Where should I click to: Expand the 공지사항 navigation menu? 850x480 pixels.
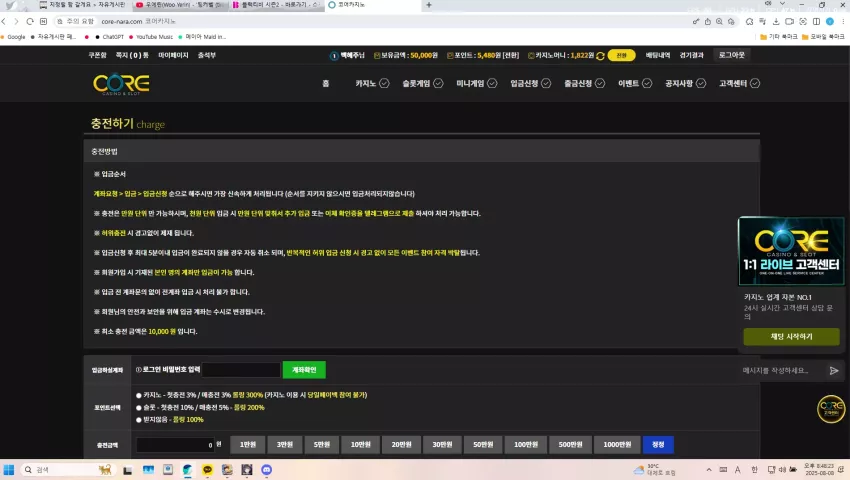point(685,84)
